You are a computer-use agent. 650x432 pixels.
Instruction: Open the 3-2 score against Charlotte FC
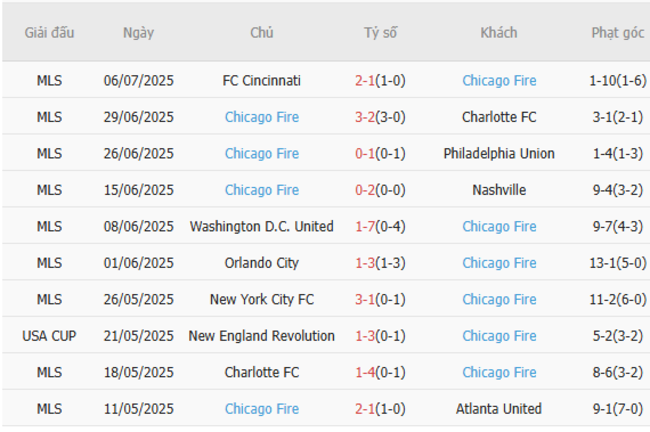click(x=365, y=117)
